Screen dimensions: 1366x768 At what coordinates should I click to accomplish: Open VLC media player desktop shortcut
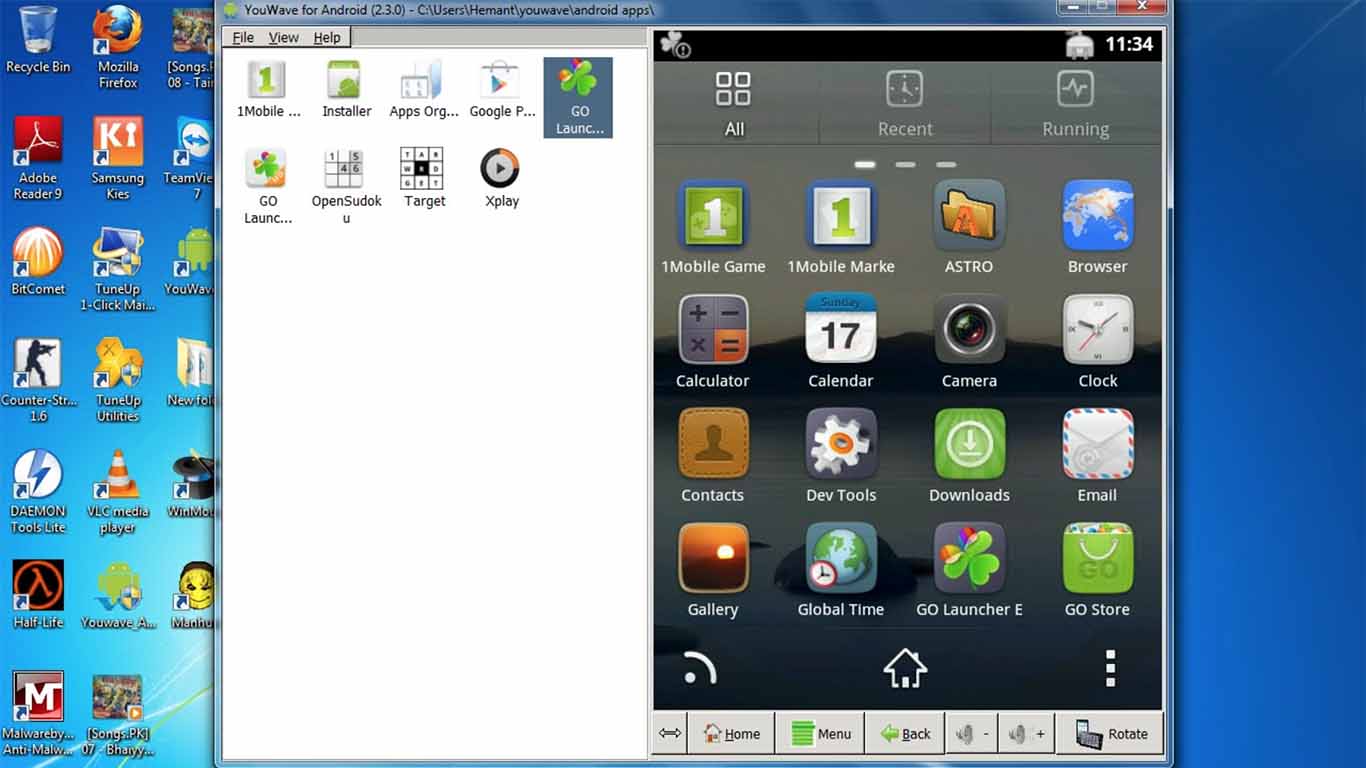118,492
